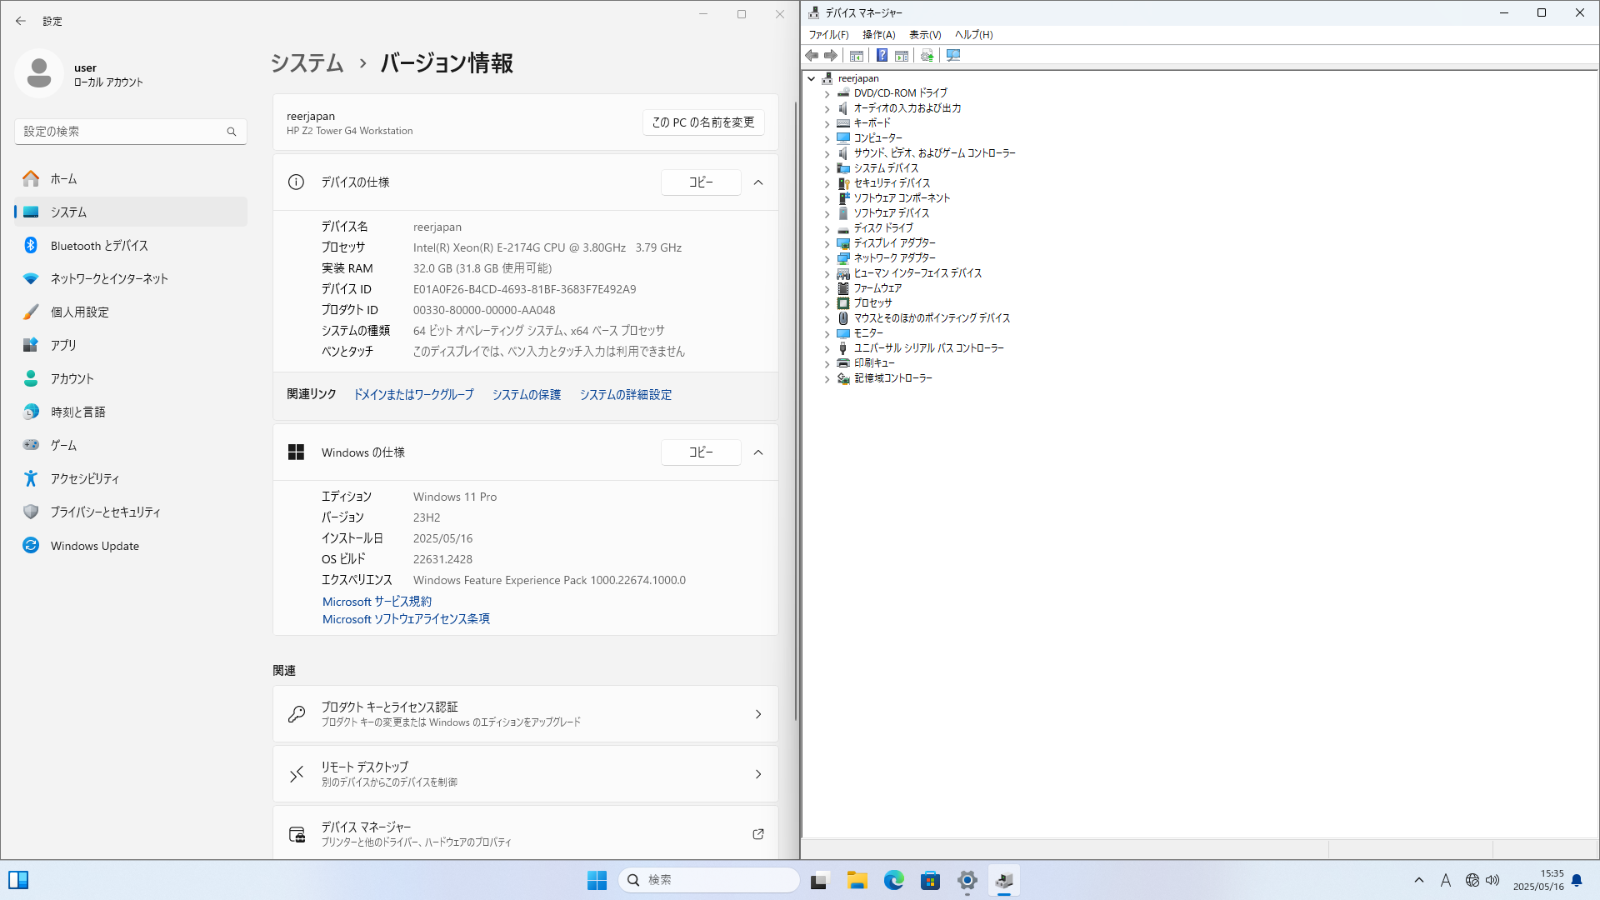Open デバイス マネージャー row in related settings
The image size is (1600, 900).
(525, 833)
